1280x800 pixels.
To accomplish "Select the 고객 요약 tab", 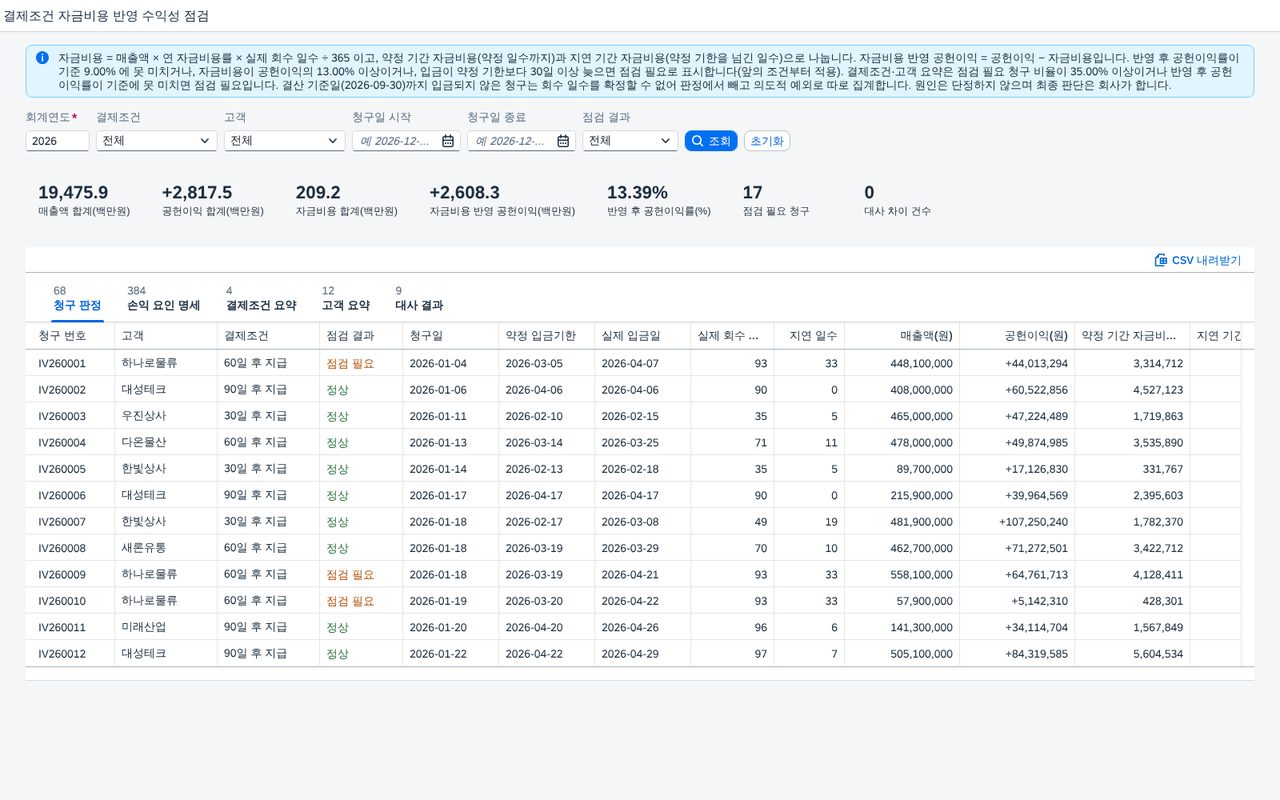I will coord(346,299).
